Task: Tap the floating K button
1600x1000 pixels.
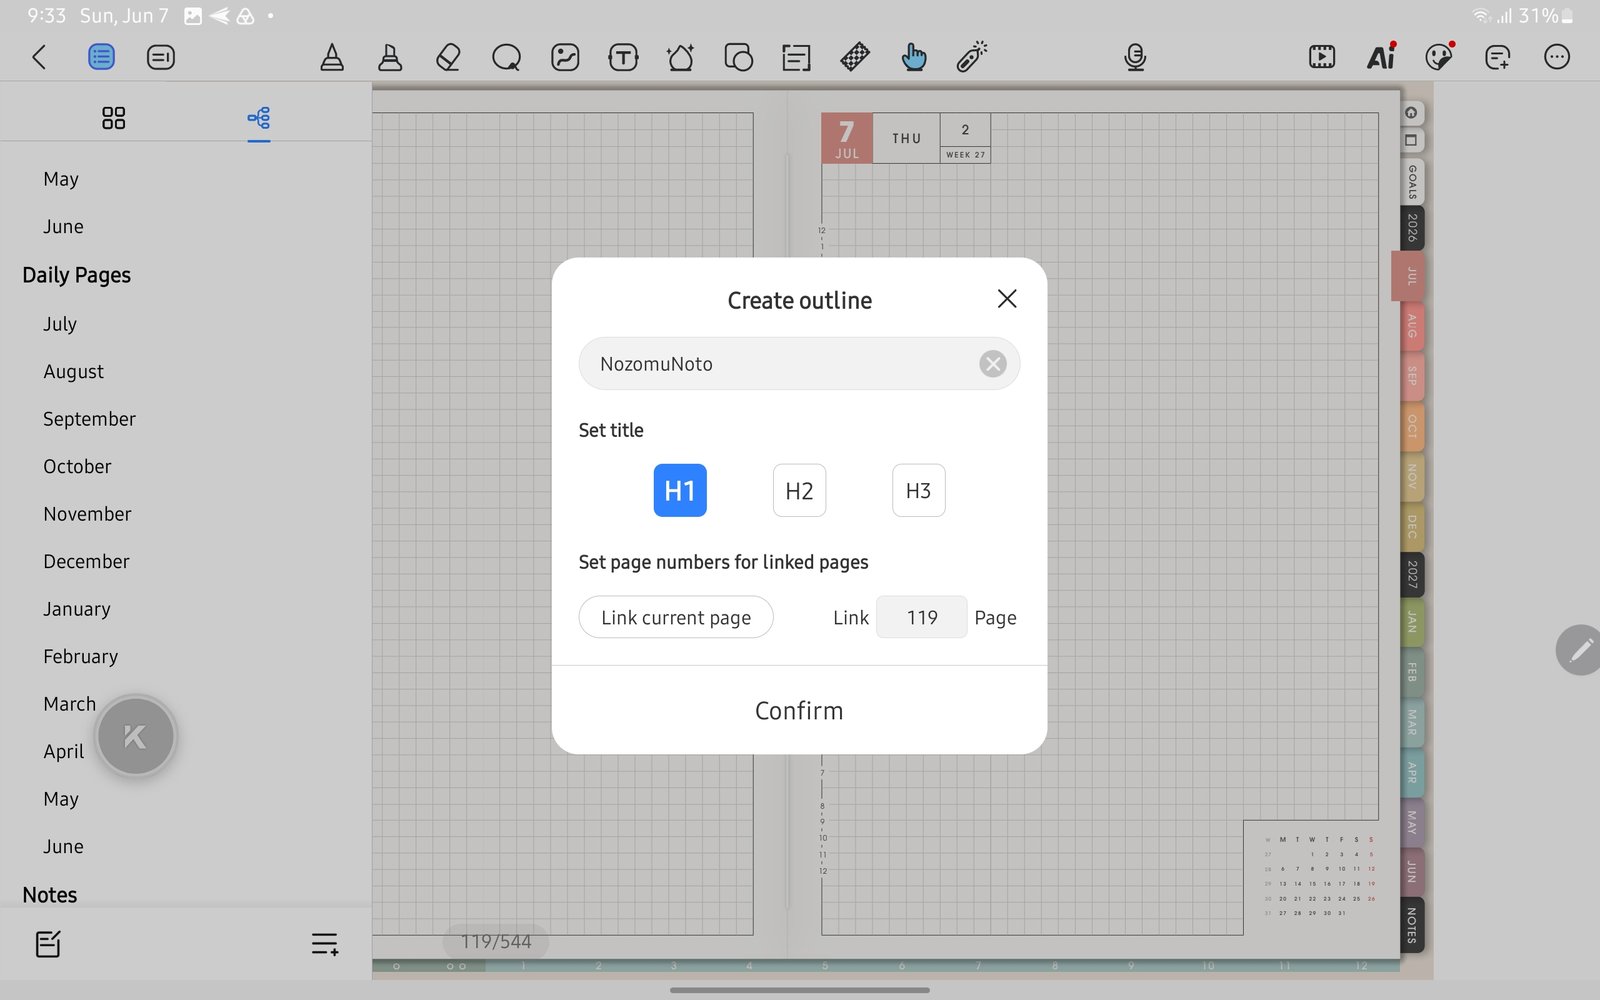Action: point(136,736)
